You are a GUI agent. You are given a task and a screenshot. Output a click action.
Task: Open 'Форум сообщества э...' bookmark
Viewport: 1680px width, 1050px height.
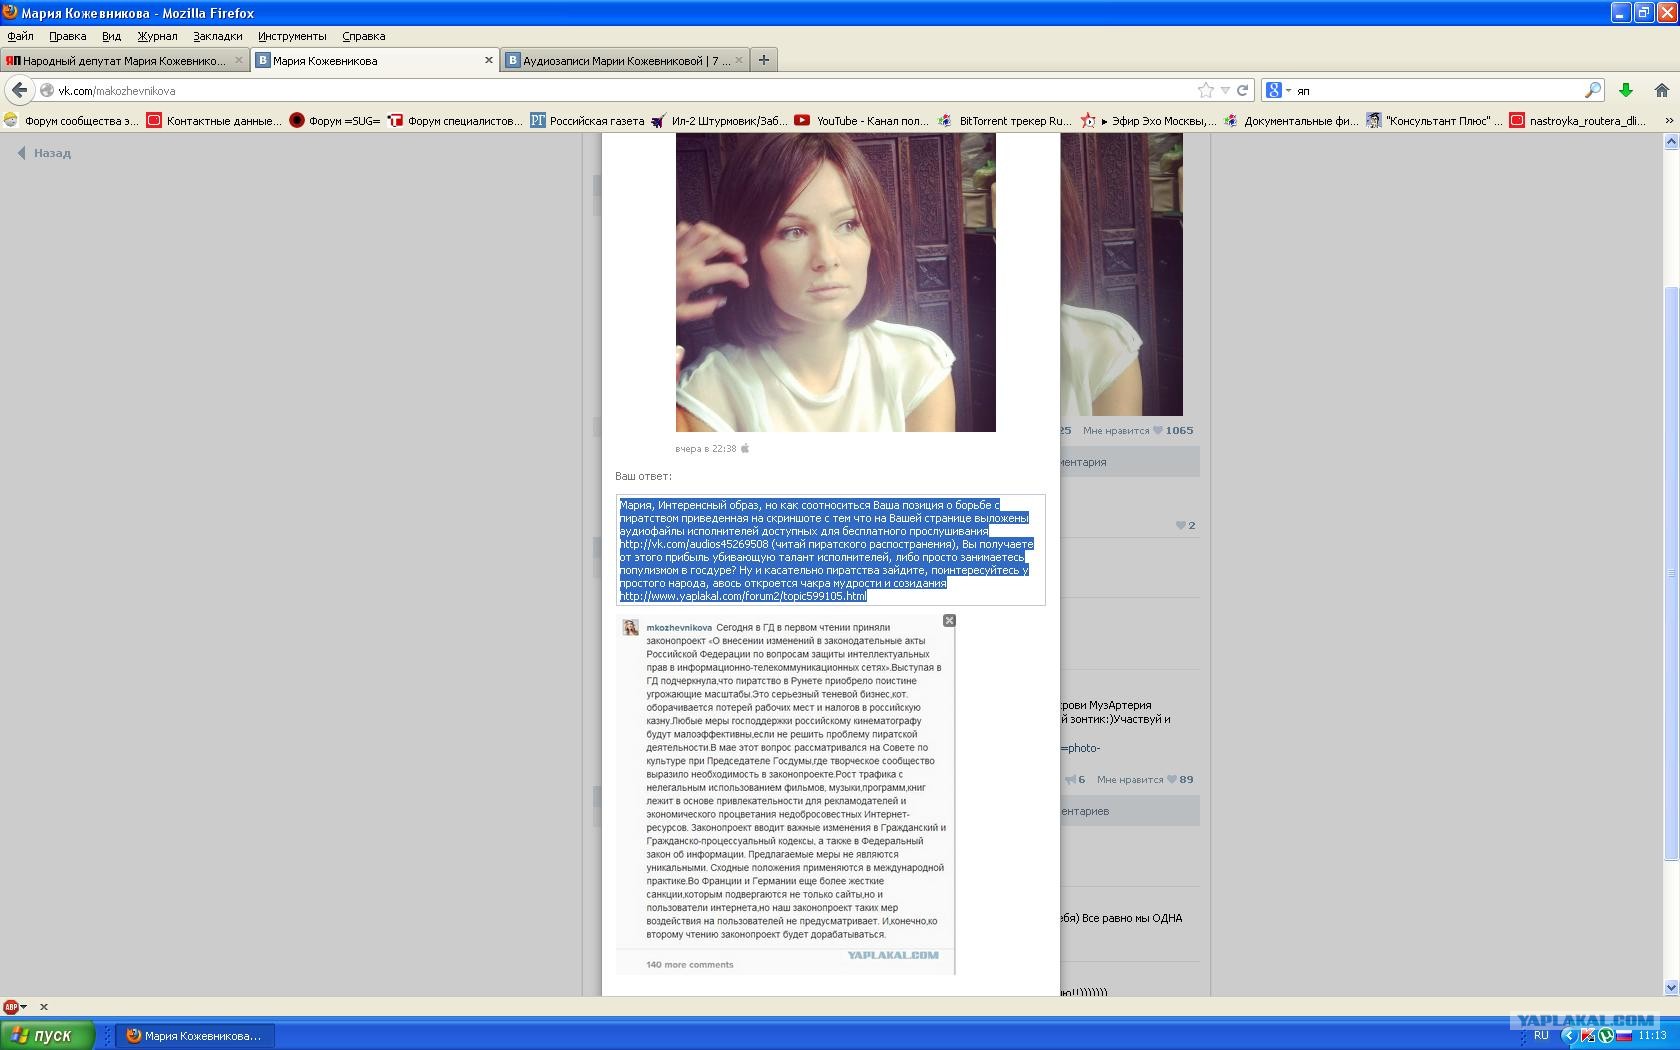pyautogui.click(x=72, y=120)
